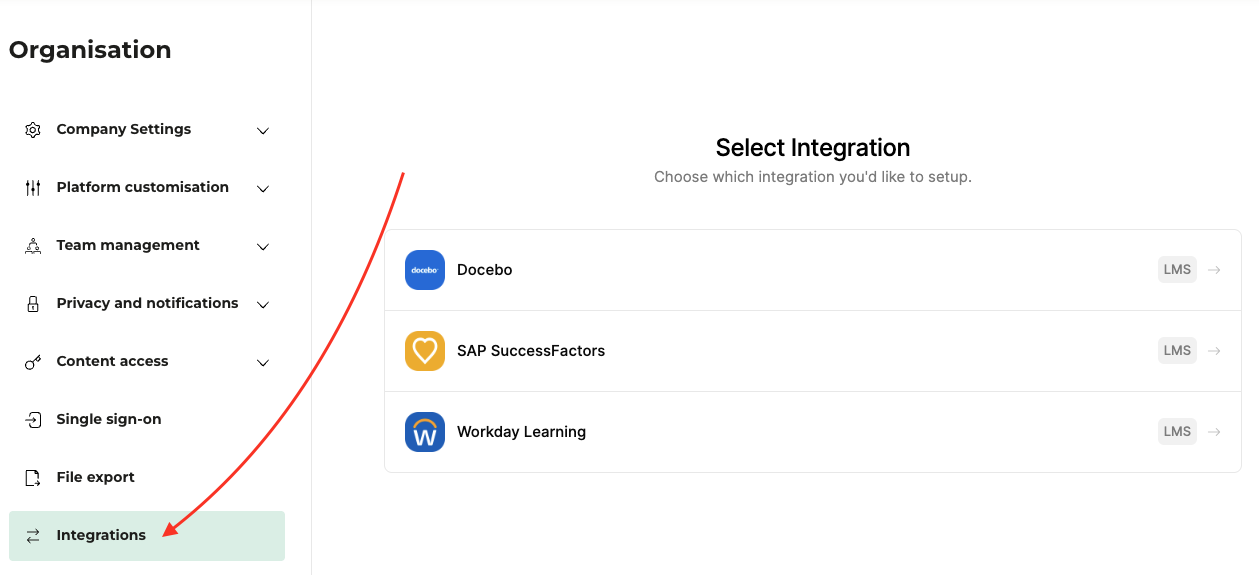
Task: Click the Platform customisation sliders icon
Action: [x=33, y=188]
